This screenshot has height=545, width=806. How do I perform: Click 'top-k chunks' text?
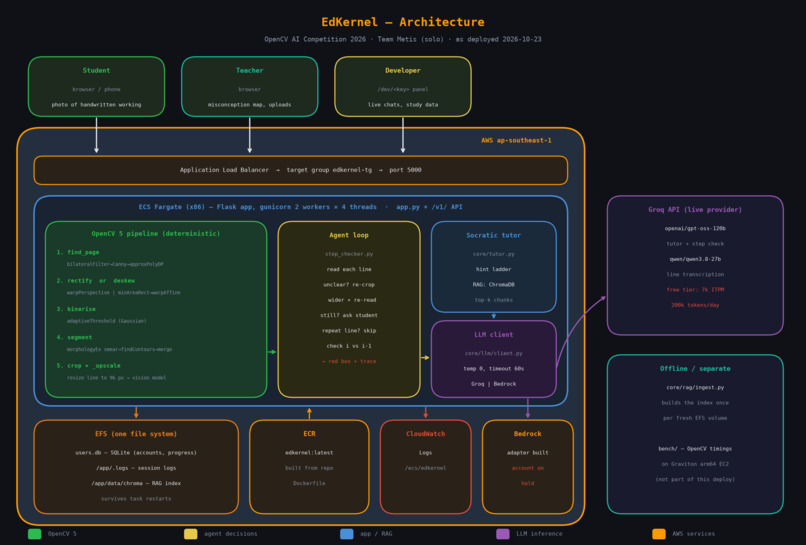click(x=493, y=300)
